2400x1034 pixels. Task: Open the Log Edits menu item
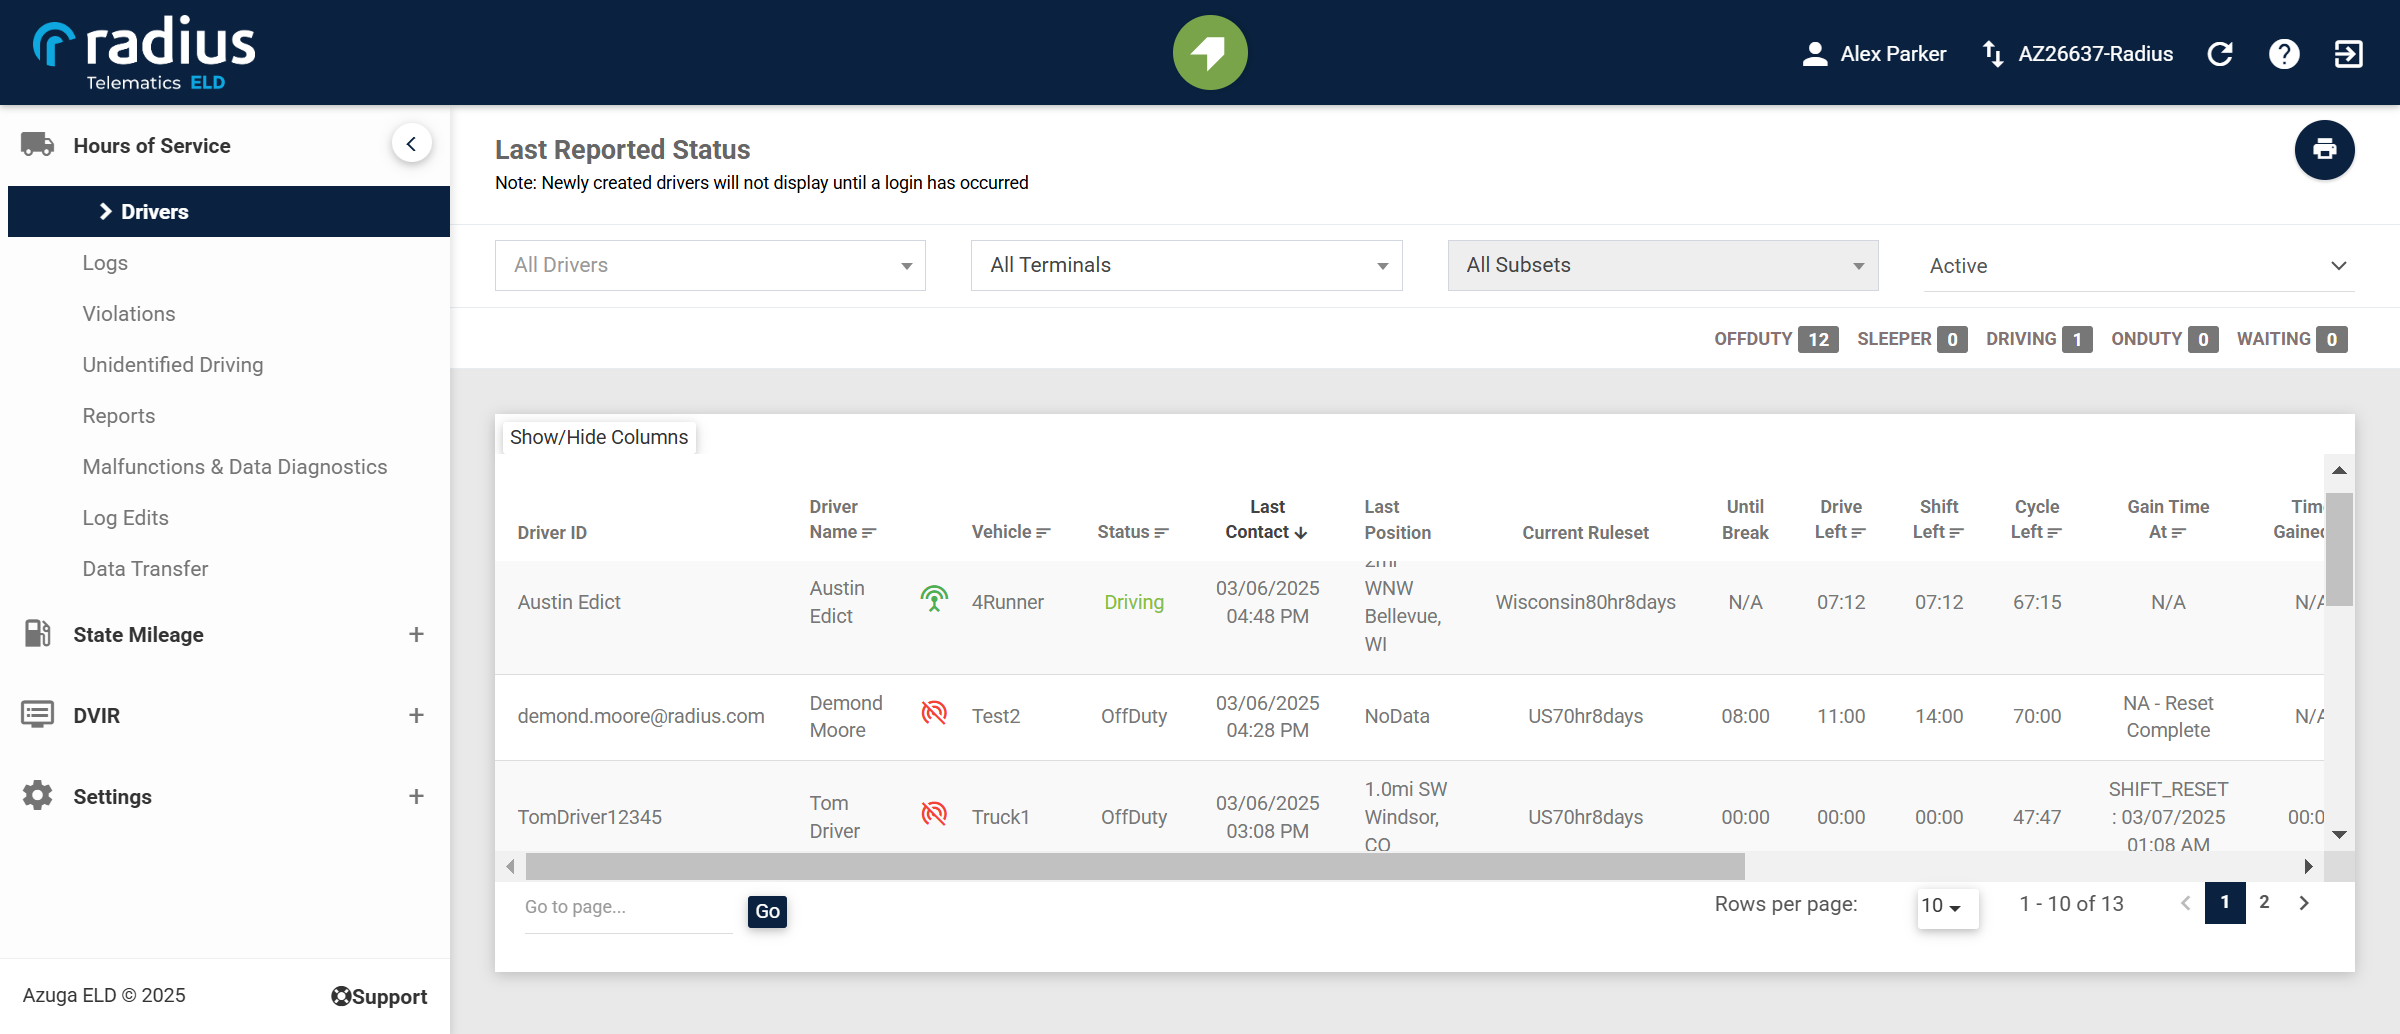(126, 518)
